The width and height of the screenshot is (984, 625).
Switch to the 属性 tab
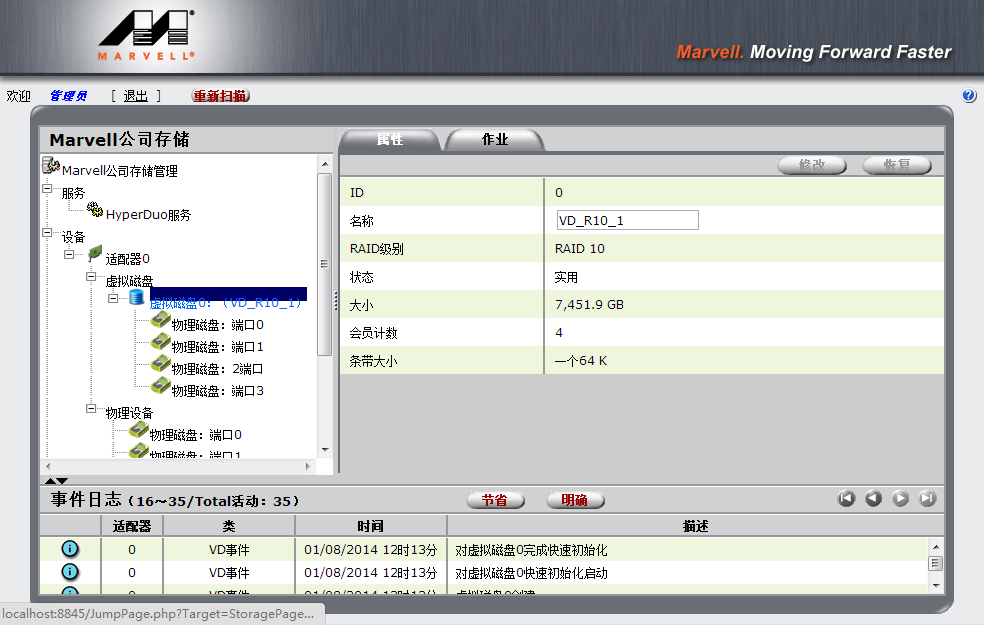[390, 139]
